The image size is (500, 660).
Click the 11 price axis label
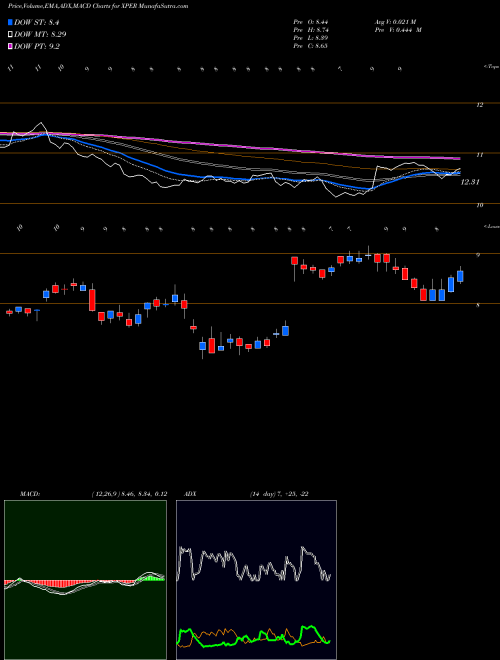coord(479,155)
